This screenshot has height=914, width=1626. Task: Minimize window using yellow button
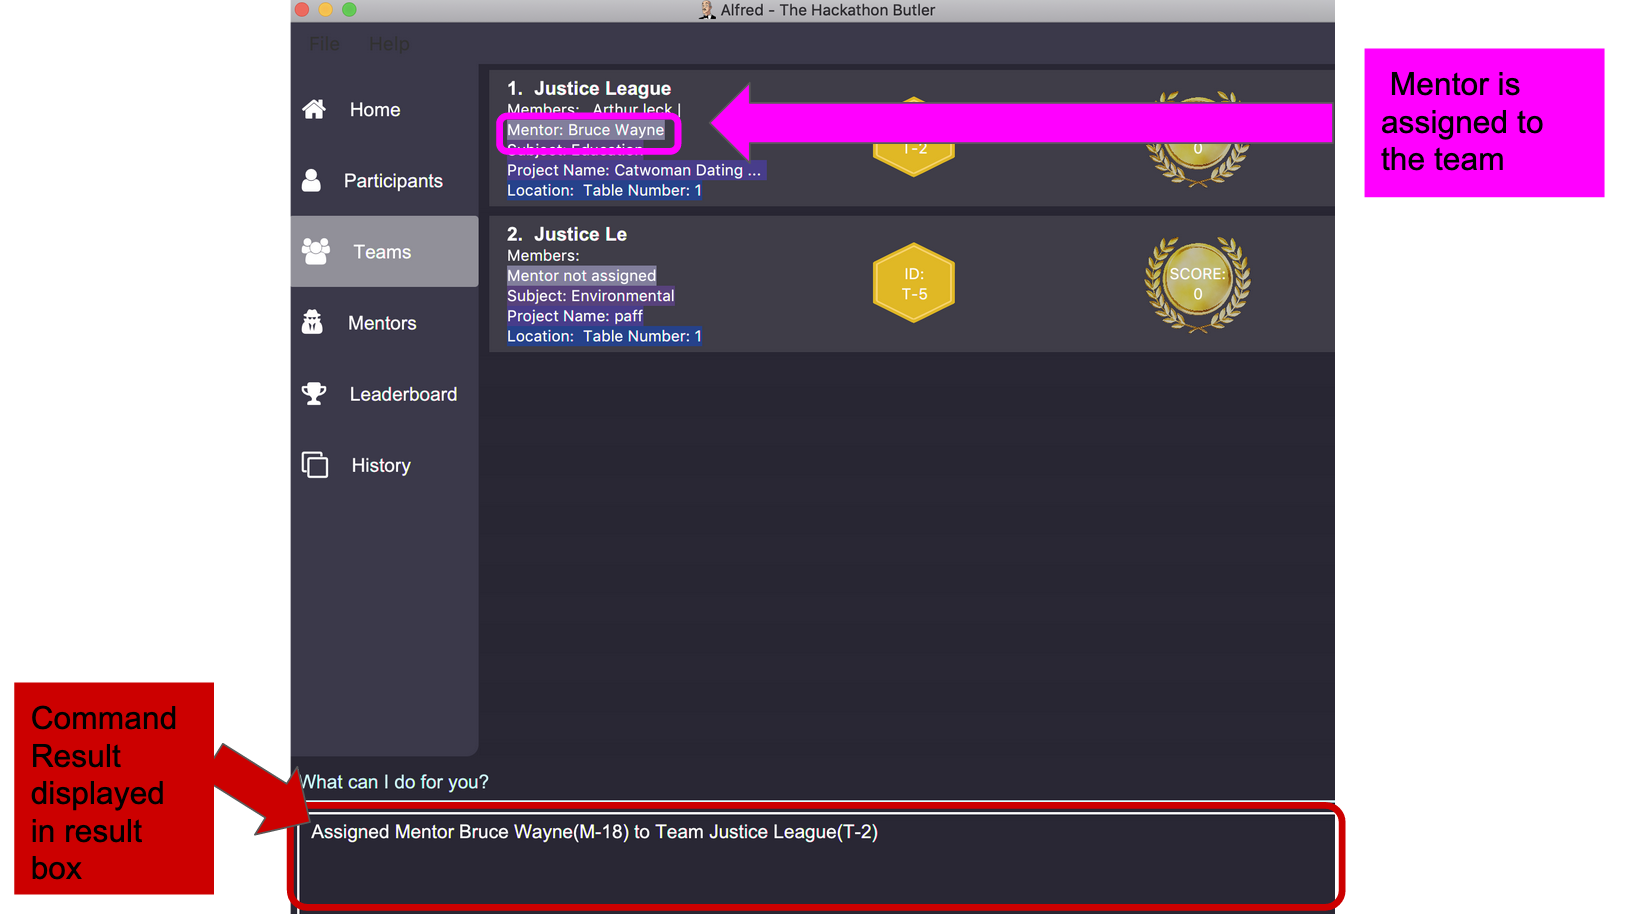[x=325, y=10]
